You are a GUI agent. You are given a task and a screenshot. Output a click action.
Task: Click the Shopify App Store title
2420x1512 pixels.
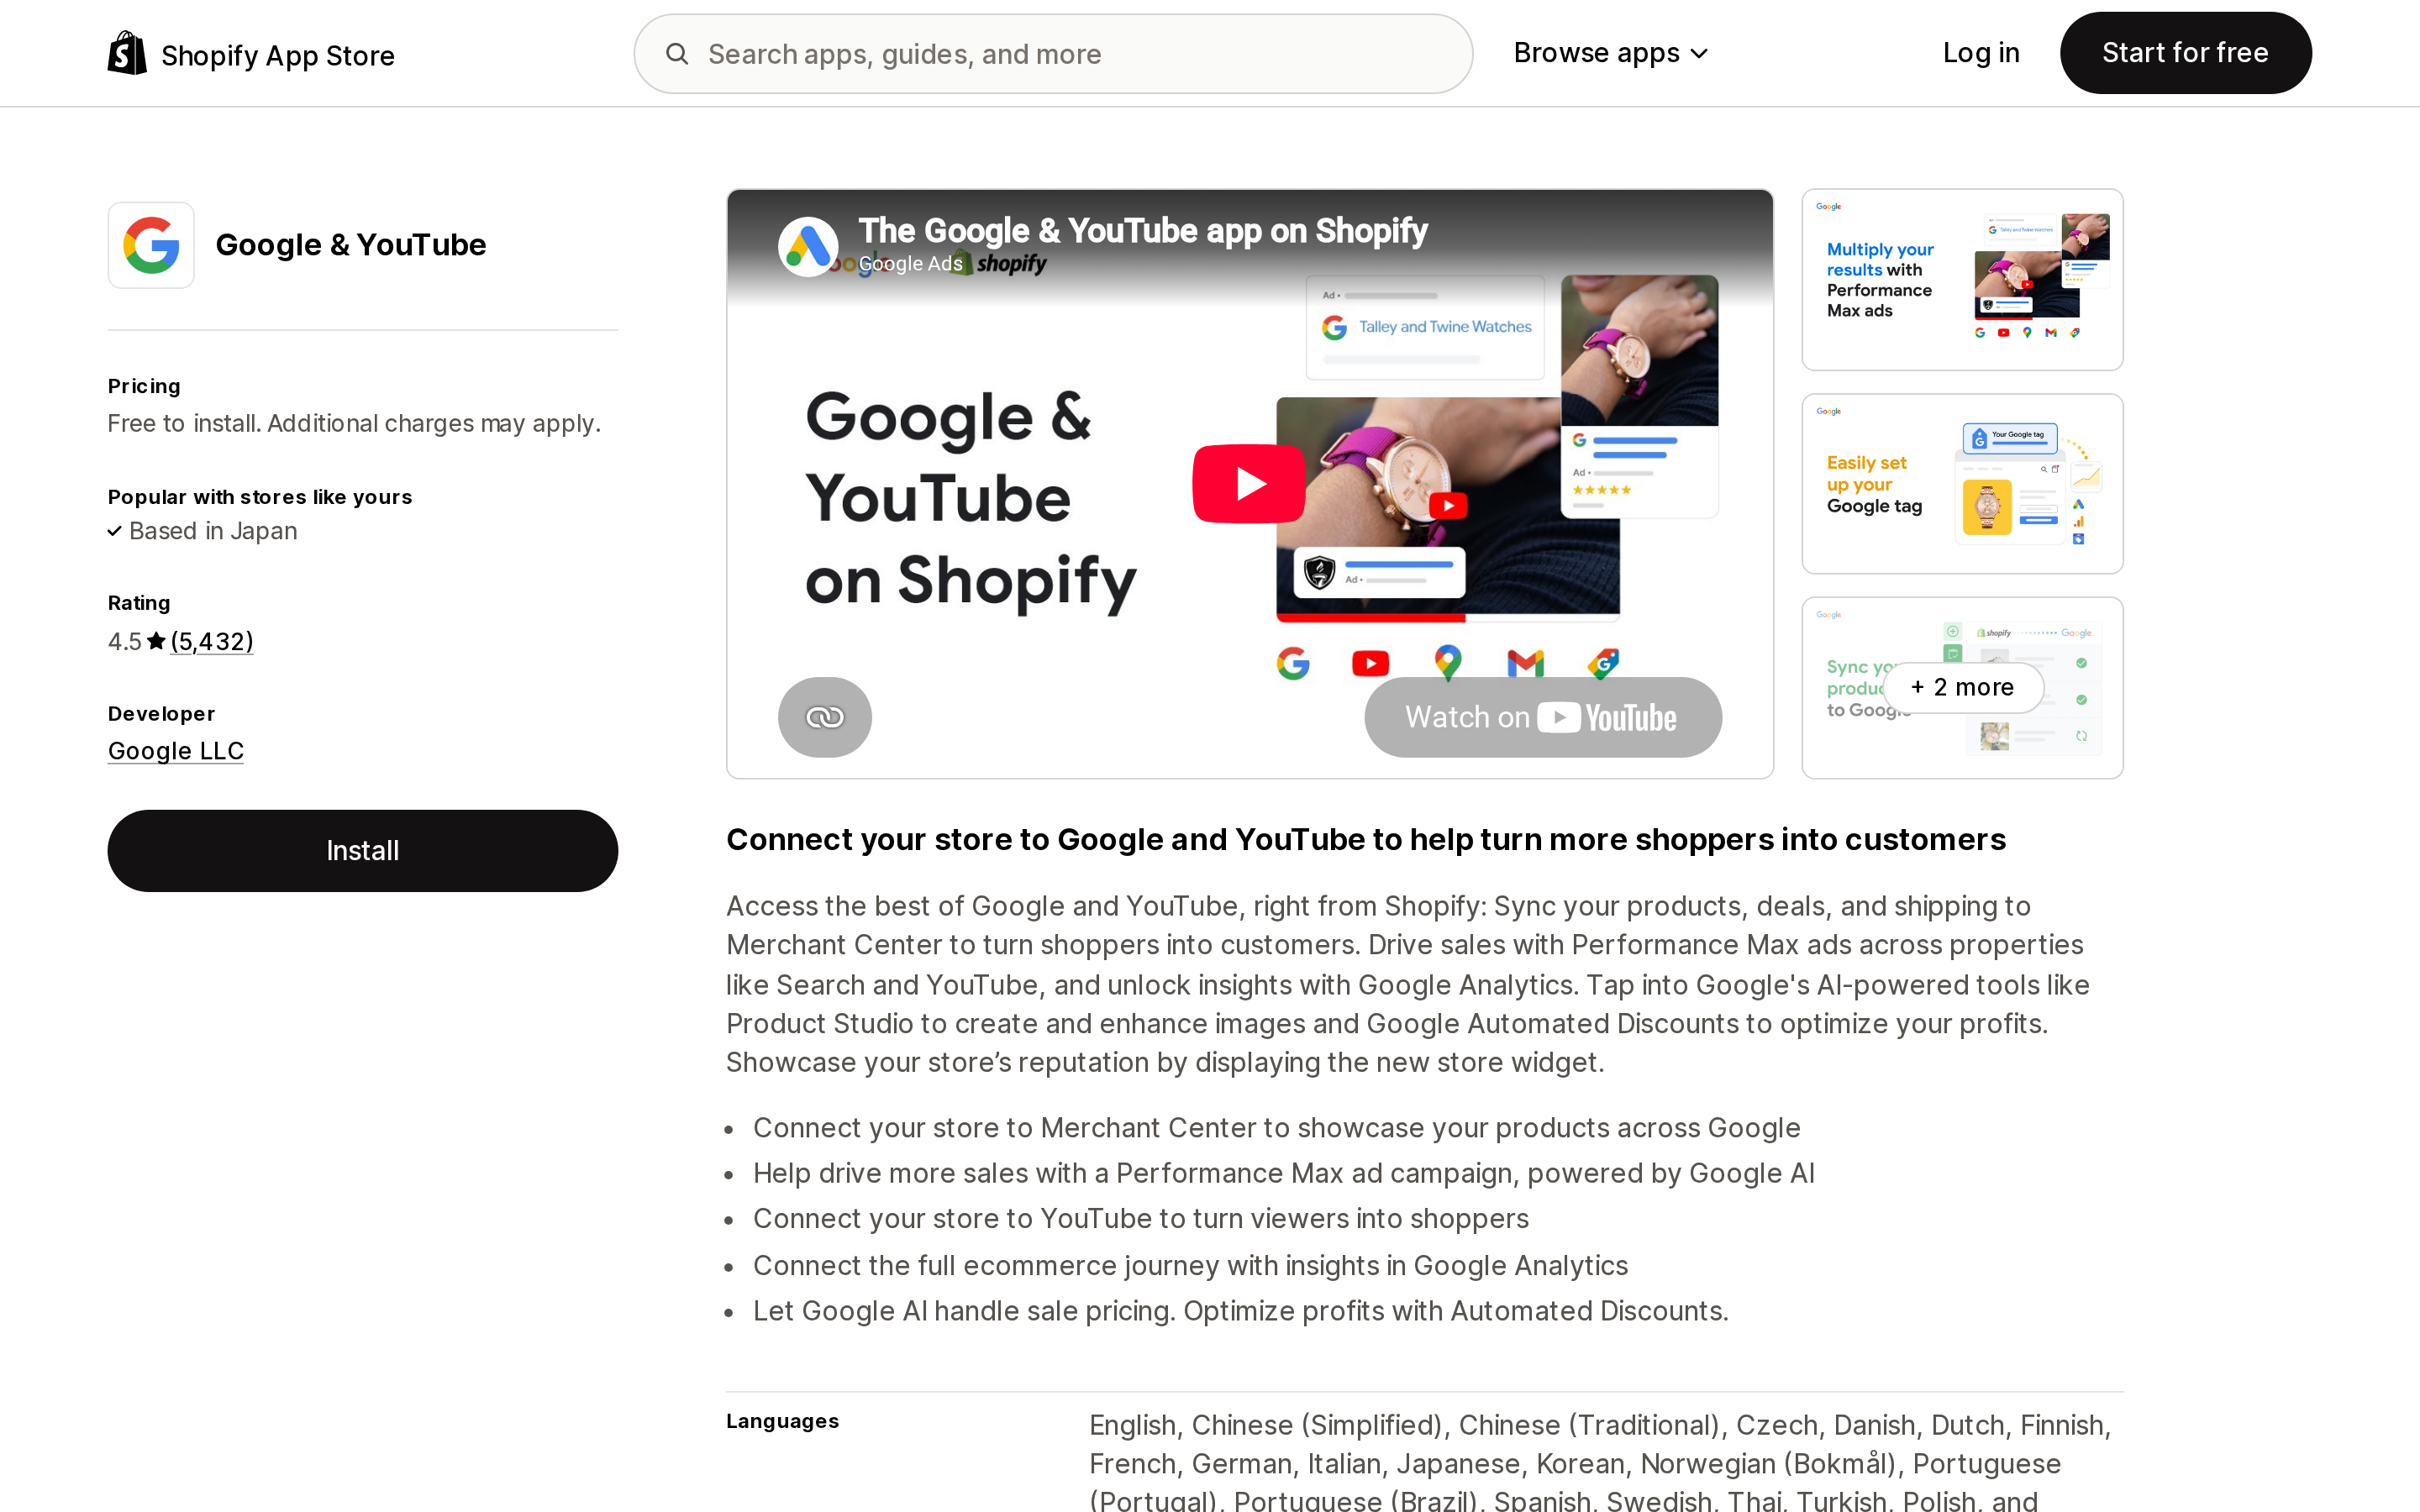point(278,55)
